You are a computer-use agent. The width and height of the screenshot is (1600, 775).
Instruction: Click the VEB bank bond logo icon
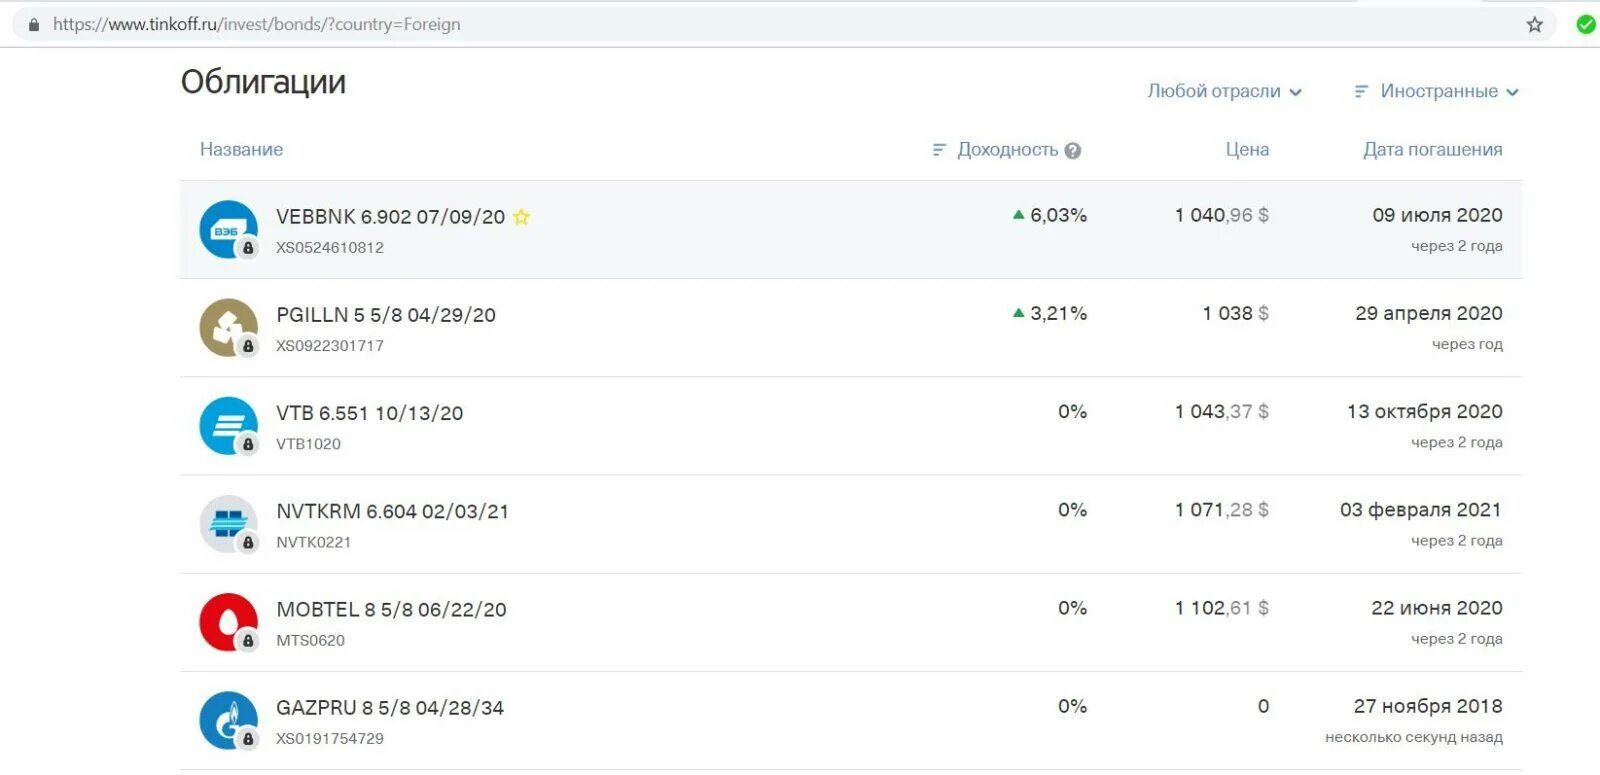[x=229, y=230]
